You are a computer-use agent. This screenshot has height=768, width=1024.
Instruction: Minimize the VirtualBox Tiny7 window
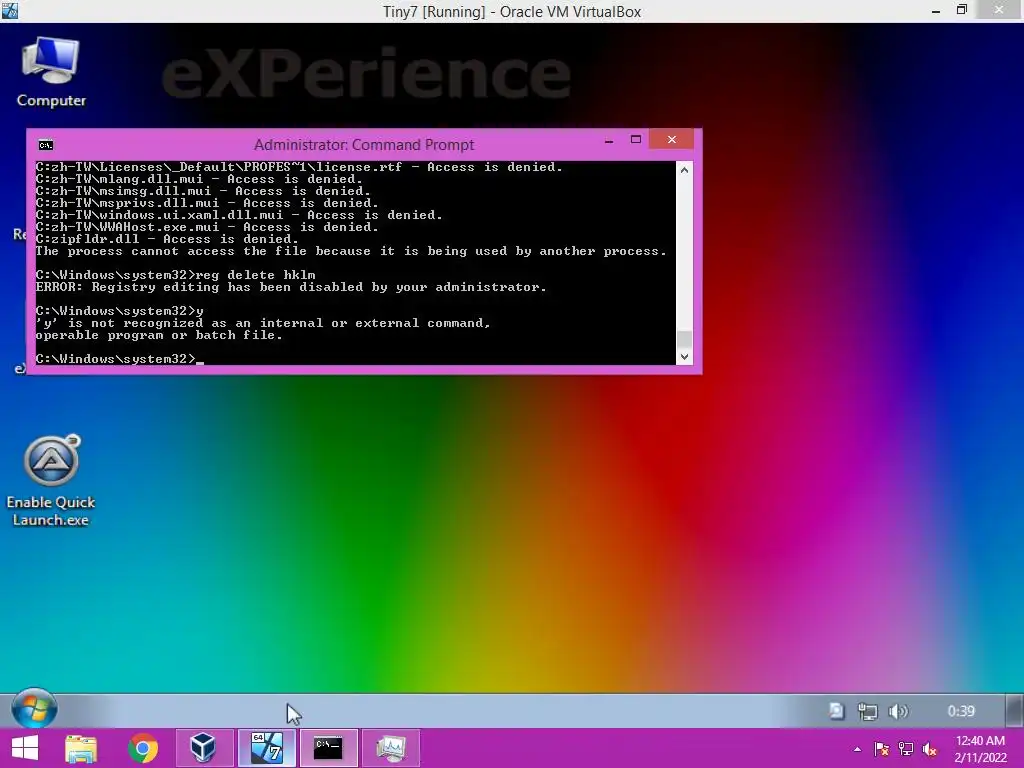[936, 11]
